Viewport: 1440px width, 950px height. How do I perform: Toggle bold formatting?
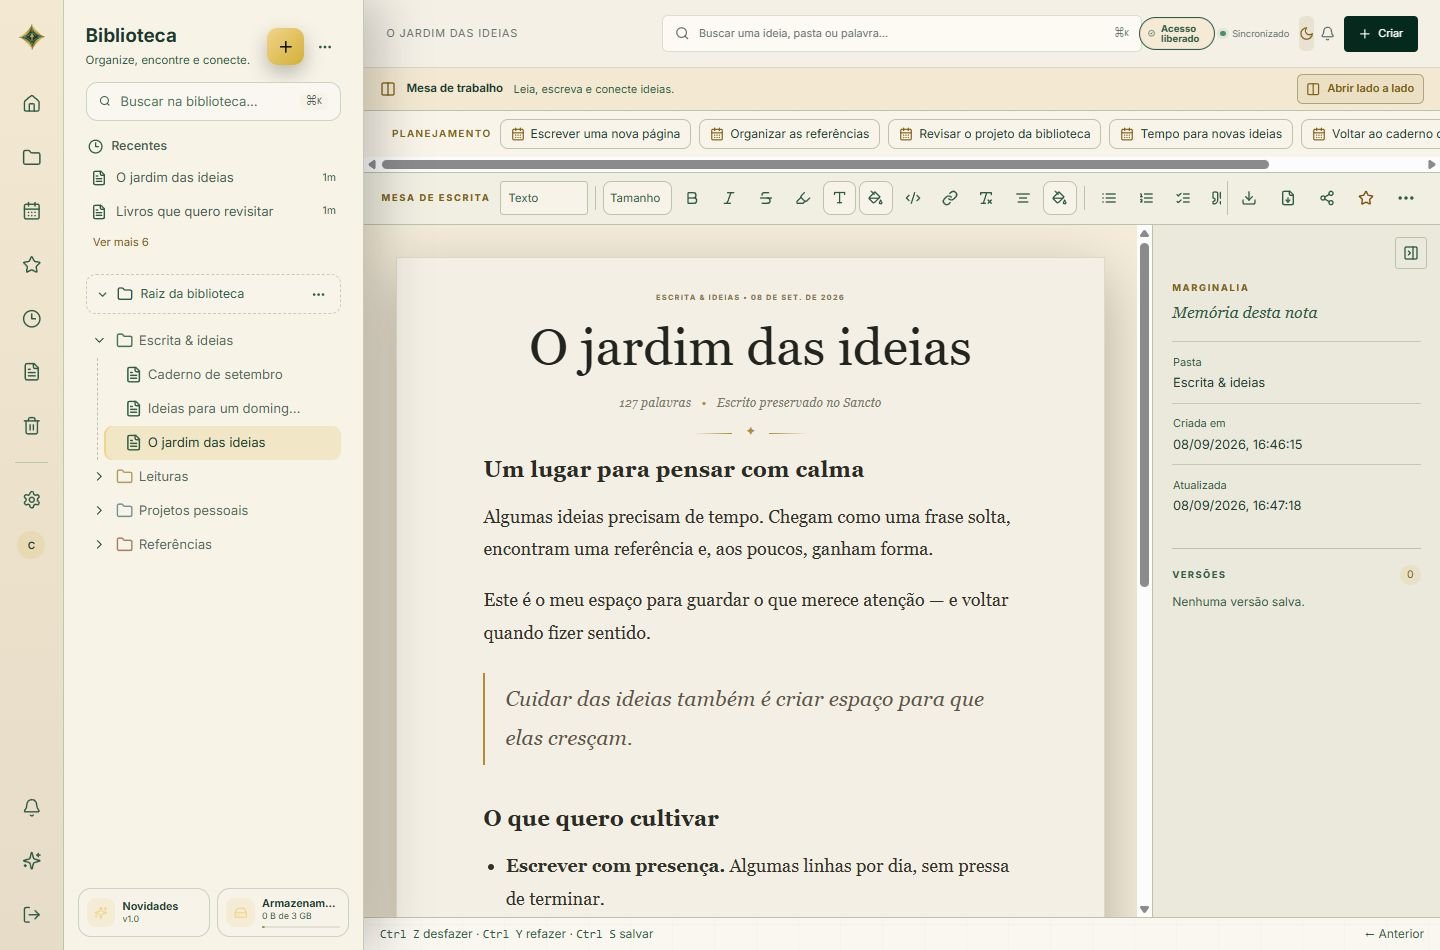pos(692,198)
